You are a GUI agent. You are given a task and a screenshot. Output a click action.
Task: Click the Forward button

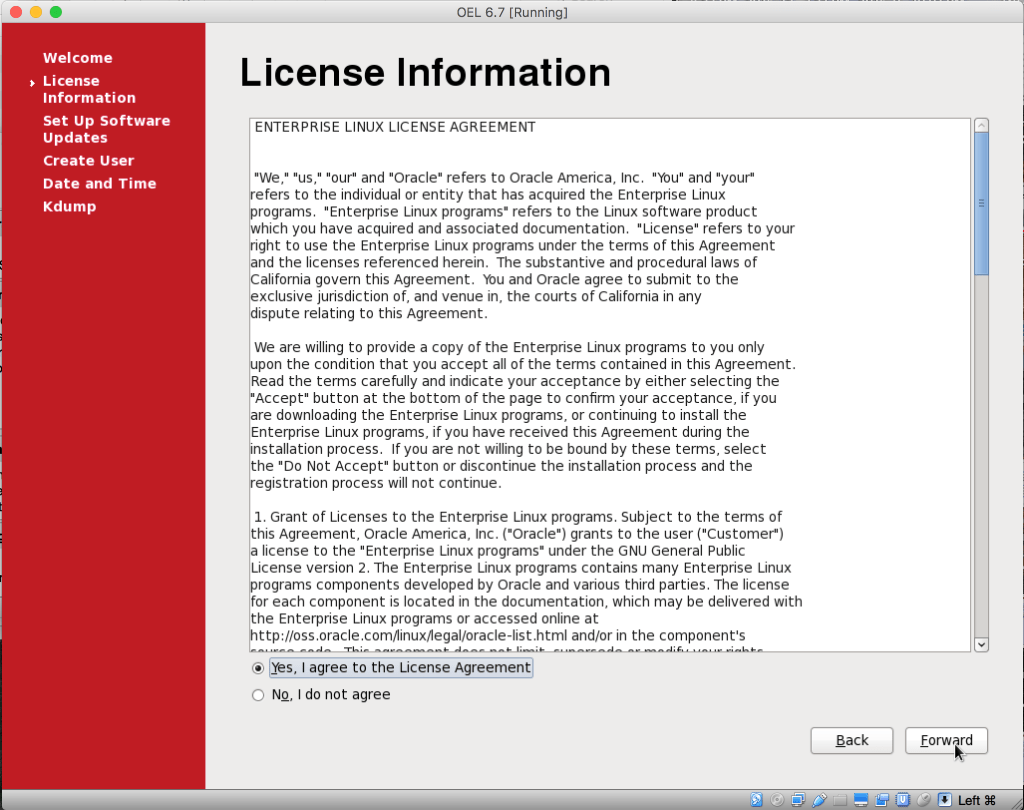click(946, 740)
